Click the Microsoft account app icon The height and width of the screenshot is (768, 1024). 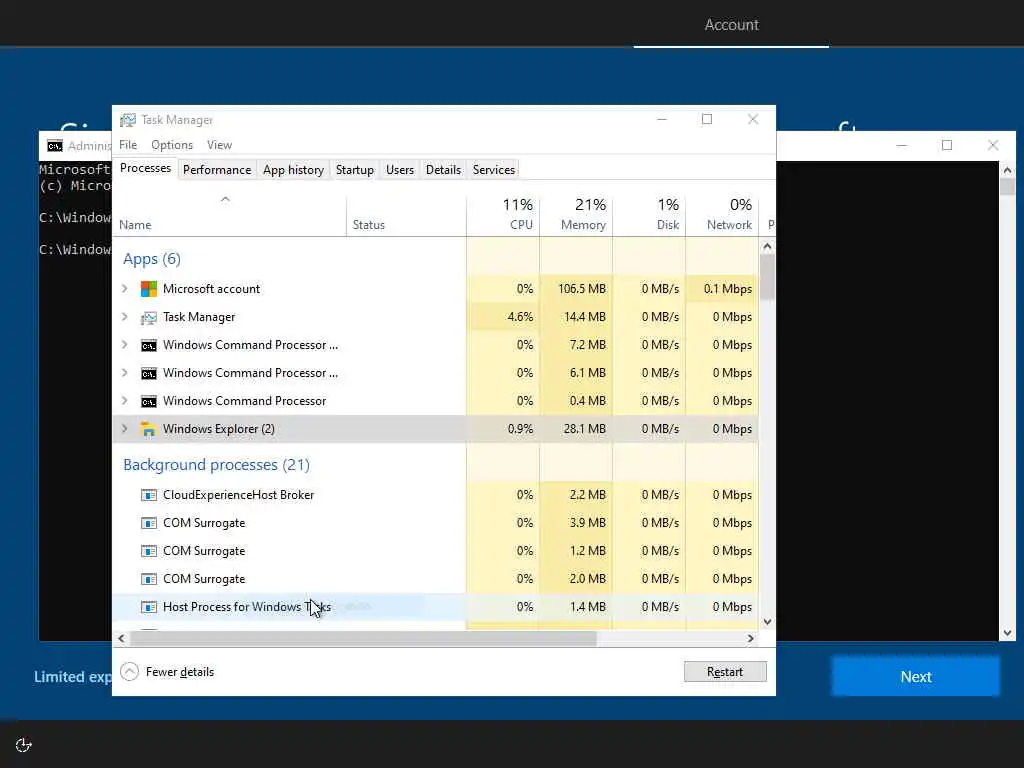(149, 289)
